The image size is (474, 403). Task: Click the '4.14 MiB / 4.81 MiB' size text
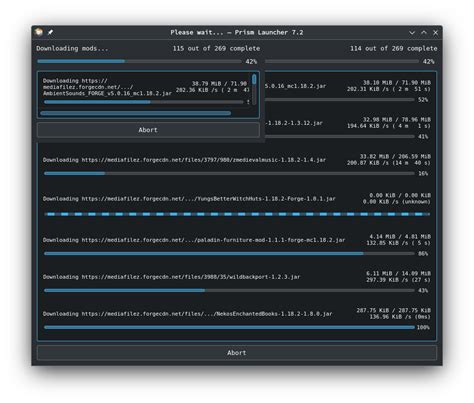pyautogui.click(x=400, y=236)
